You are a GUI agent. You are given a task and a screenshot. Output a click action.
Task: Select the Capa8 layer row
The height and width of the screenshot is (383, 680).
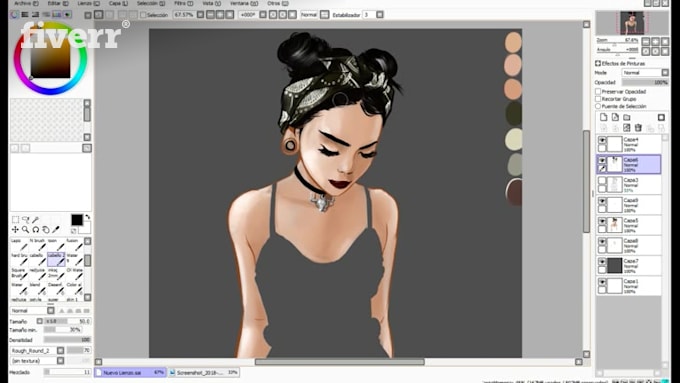tap(629, 246)
